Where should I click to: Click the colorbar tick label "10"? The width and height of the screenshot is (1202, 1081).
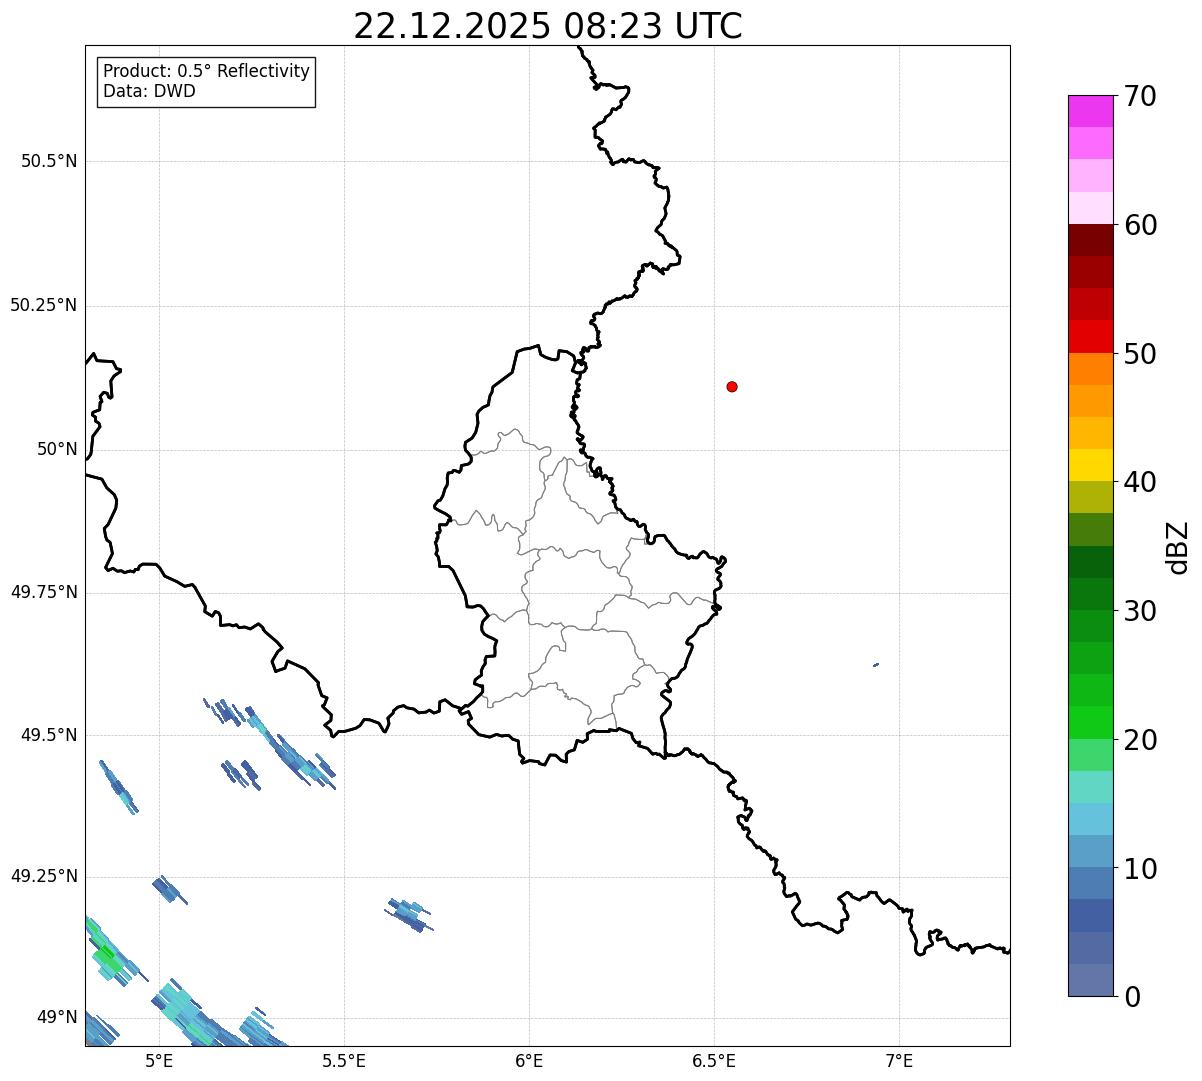[1140, 869]
